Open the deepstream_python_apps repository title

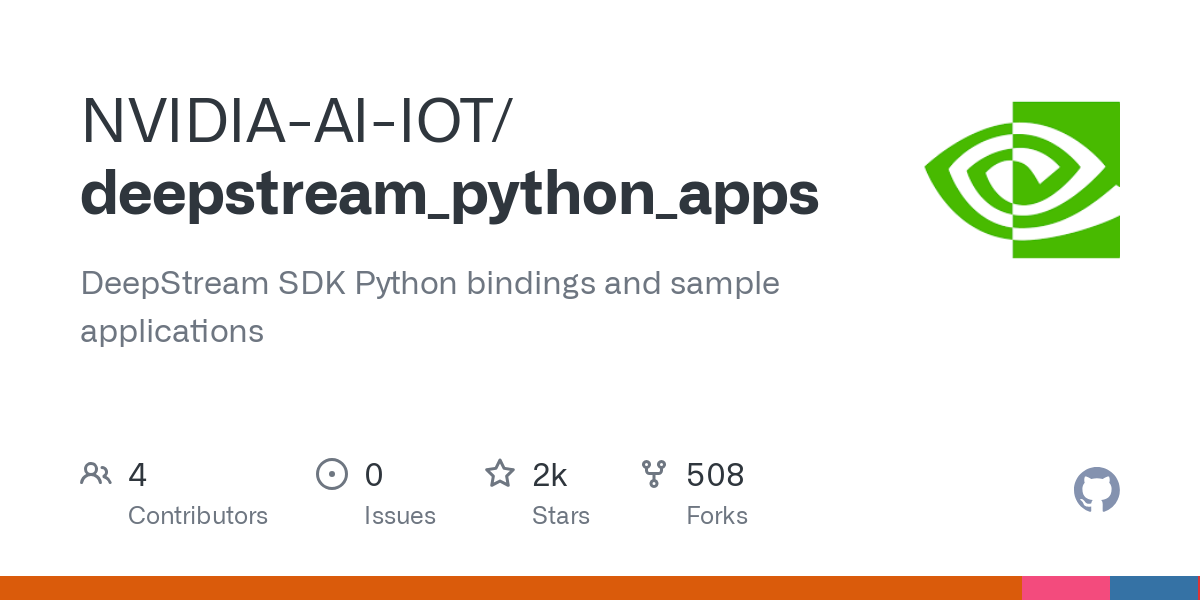(450, 193)
